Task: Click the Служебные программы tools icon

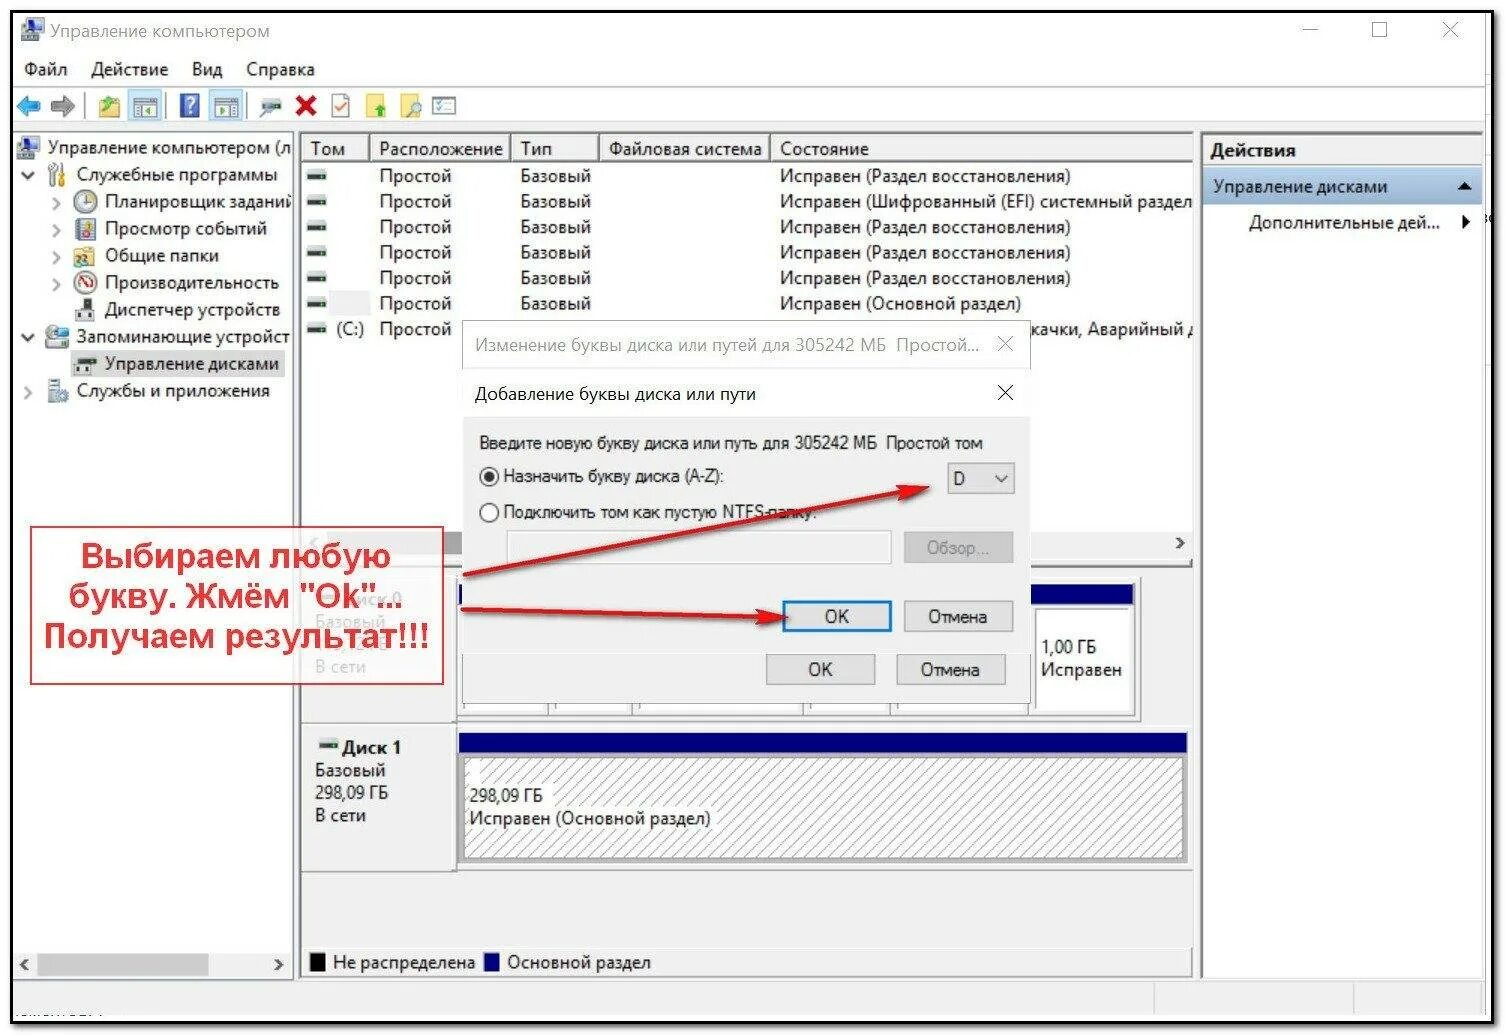Action: pos(57,175)
